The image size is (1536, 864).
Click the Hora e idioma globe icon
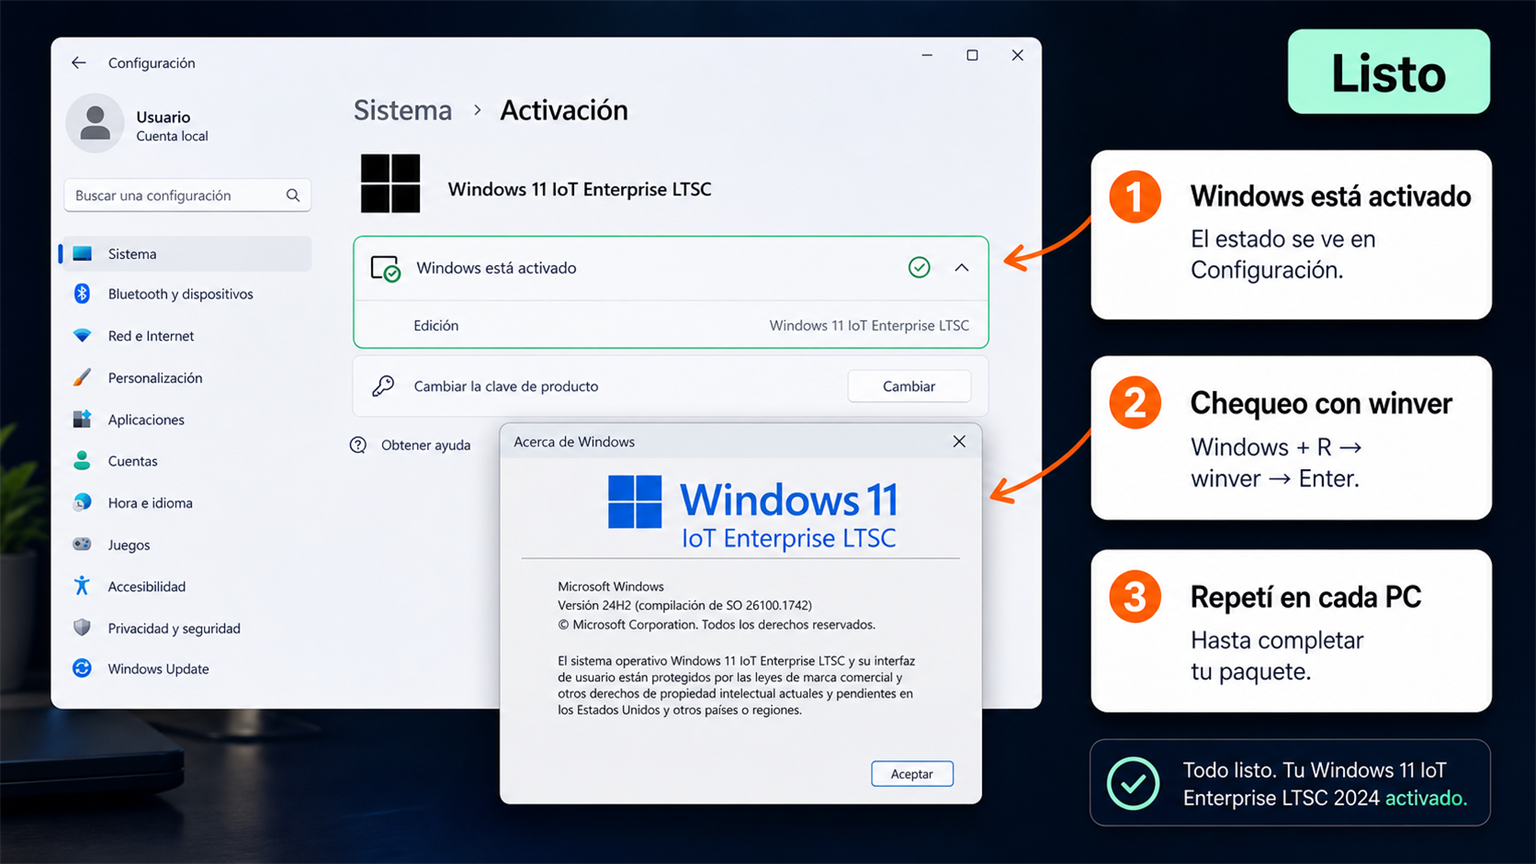(x=82, y=503)
